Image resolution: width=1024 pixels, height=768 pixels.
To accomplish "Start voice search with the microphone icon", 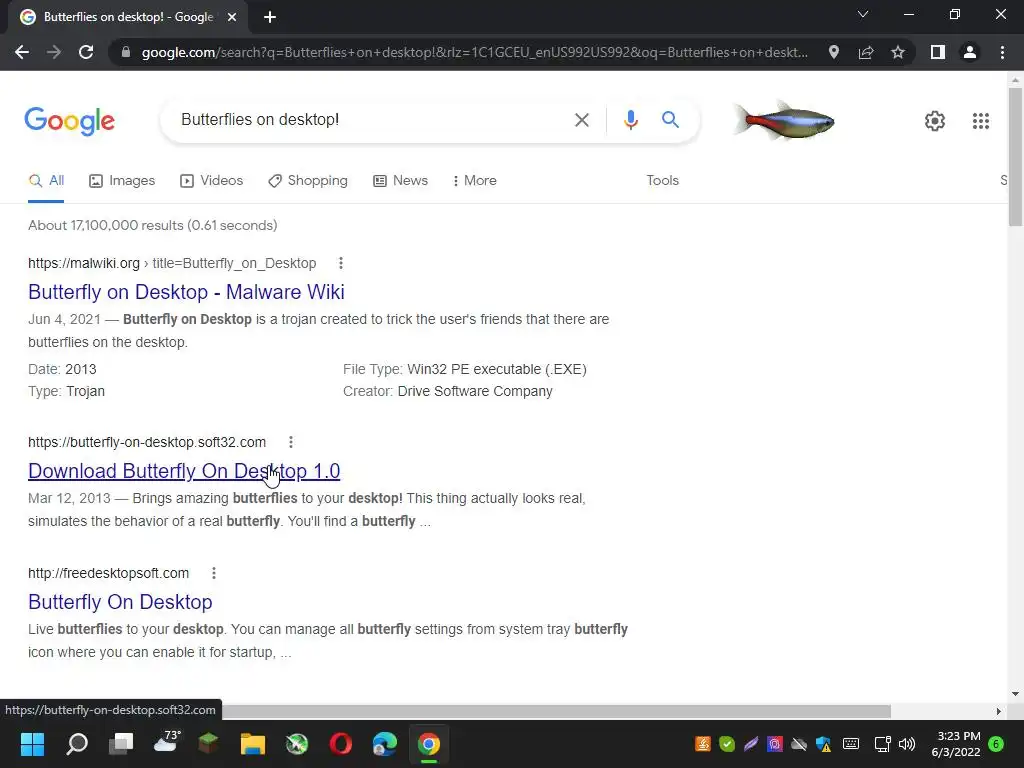I will (630, 120).
